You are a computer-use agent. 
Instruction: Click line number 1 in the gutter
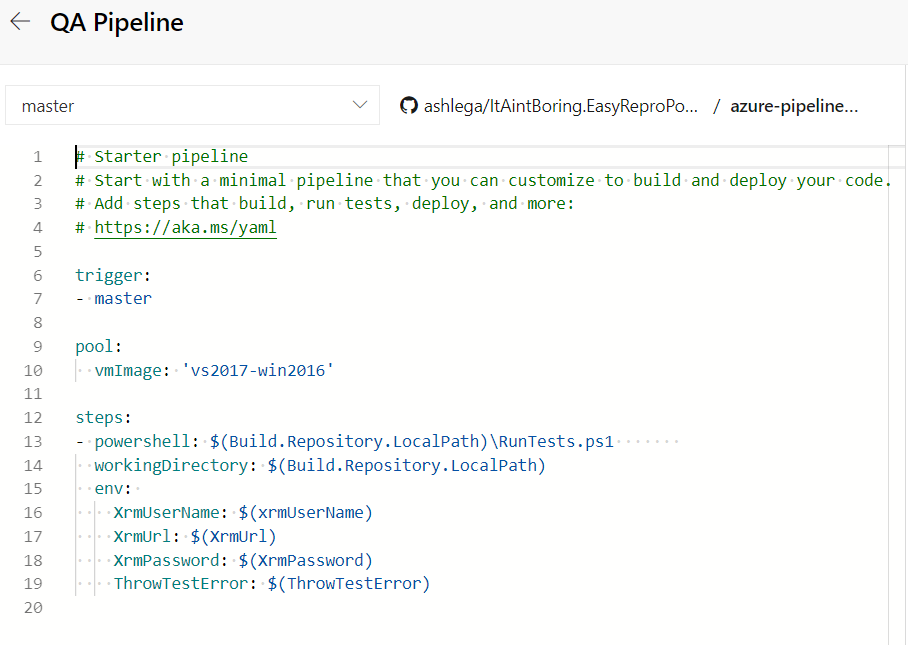(x=37, y=157)
